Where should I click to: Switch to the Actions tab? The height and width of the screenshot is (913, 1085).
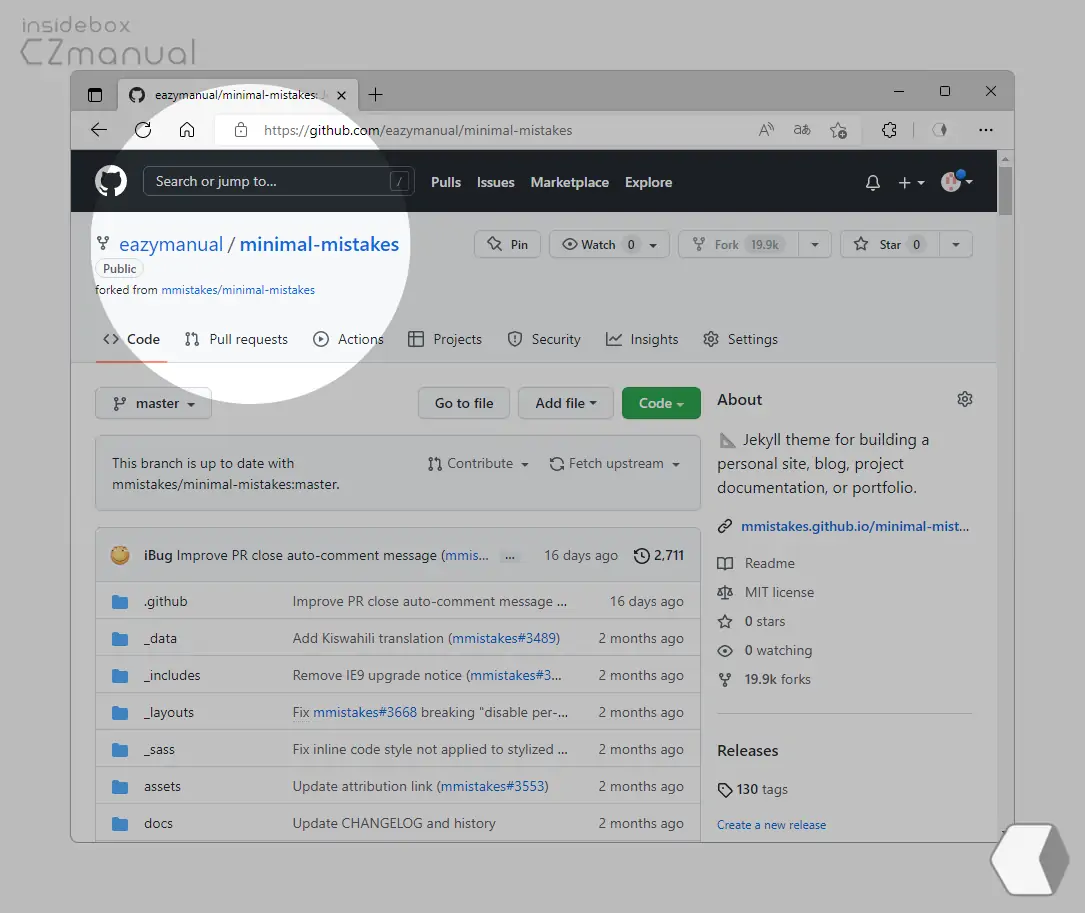[x=348, y=339]
